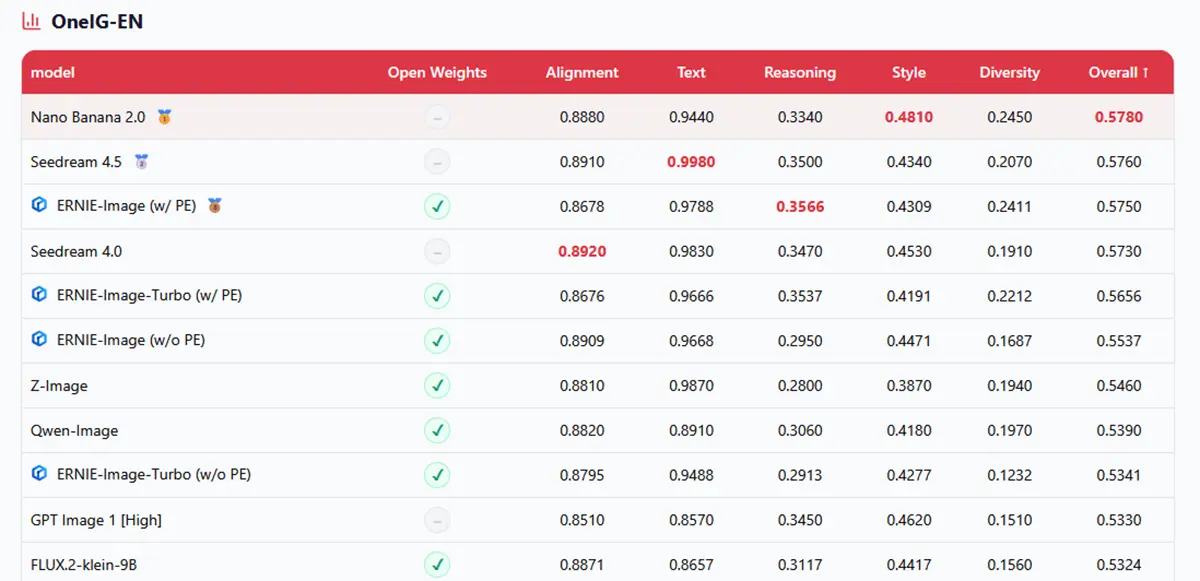1200x581 pixels.
Task: Click the ERNIE logo beside ERNIE-Image-Turbo (w/ PE)
Action: 40,295
